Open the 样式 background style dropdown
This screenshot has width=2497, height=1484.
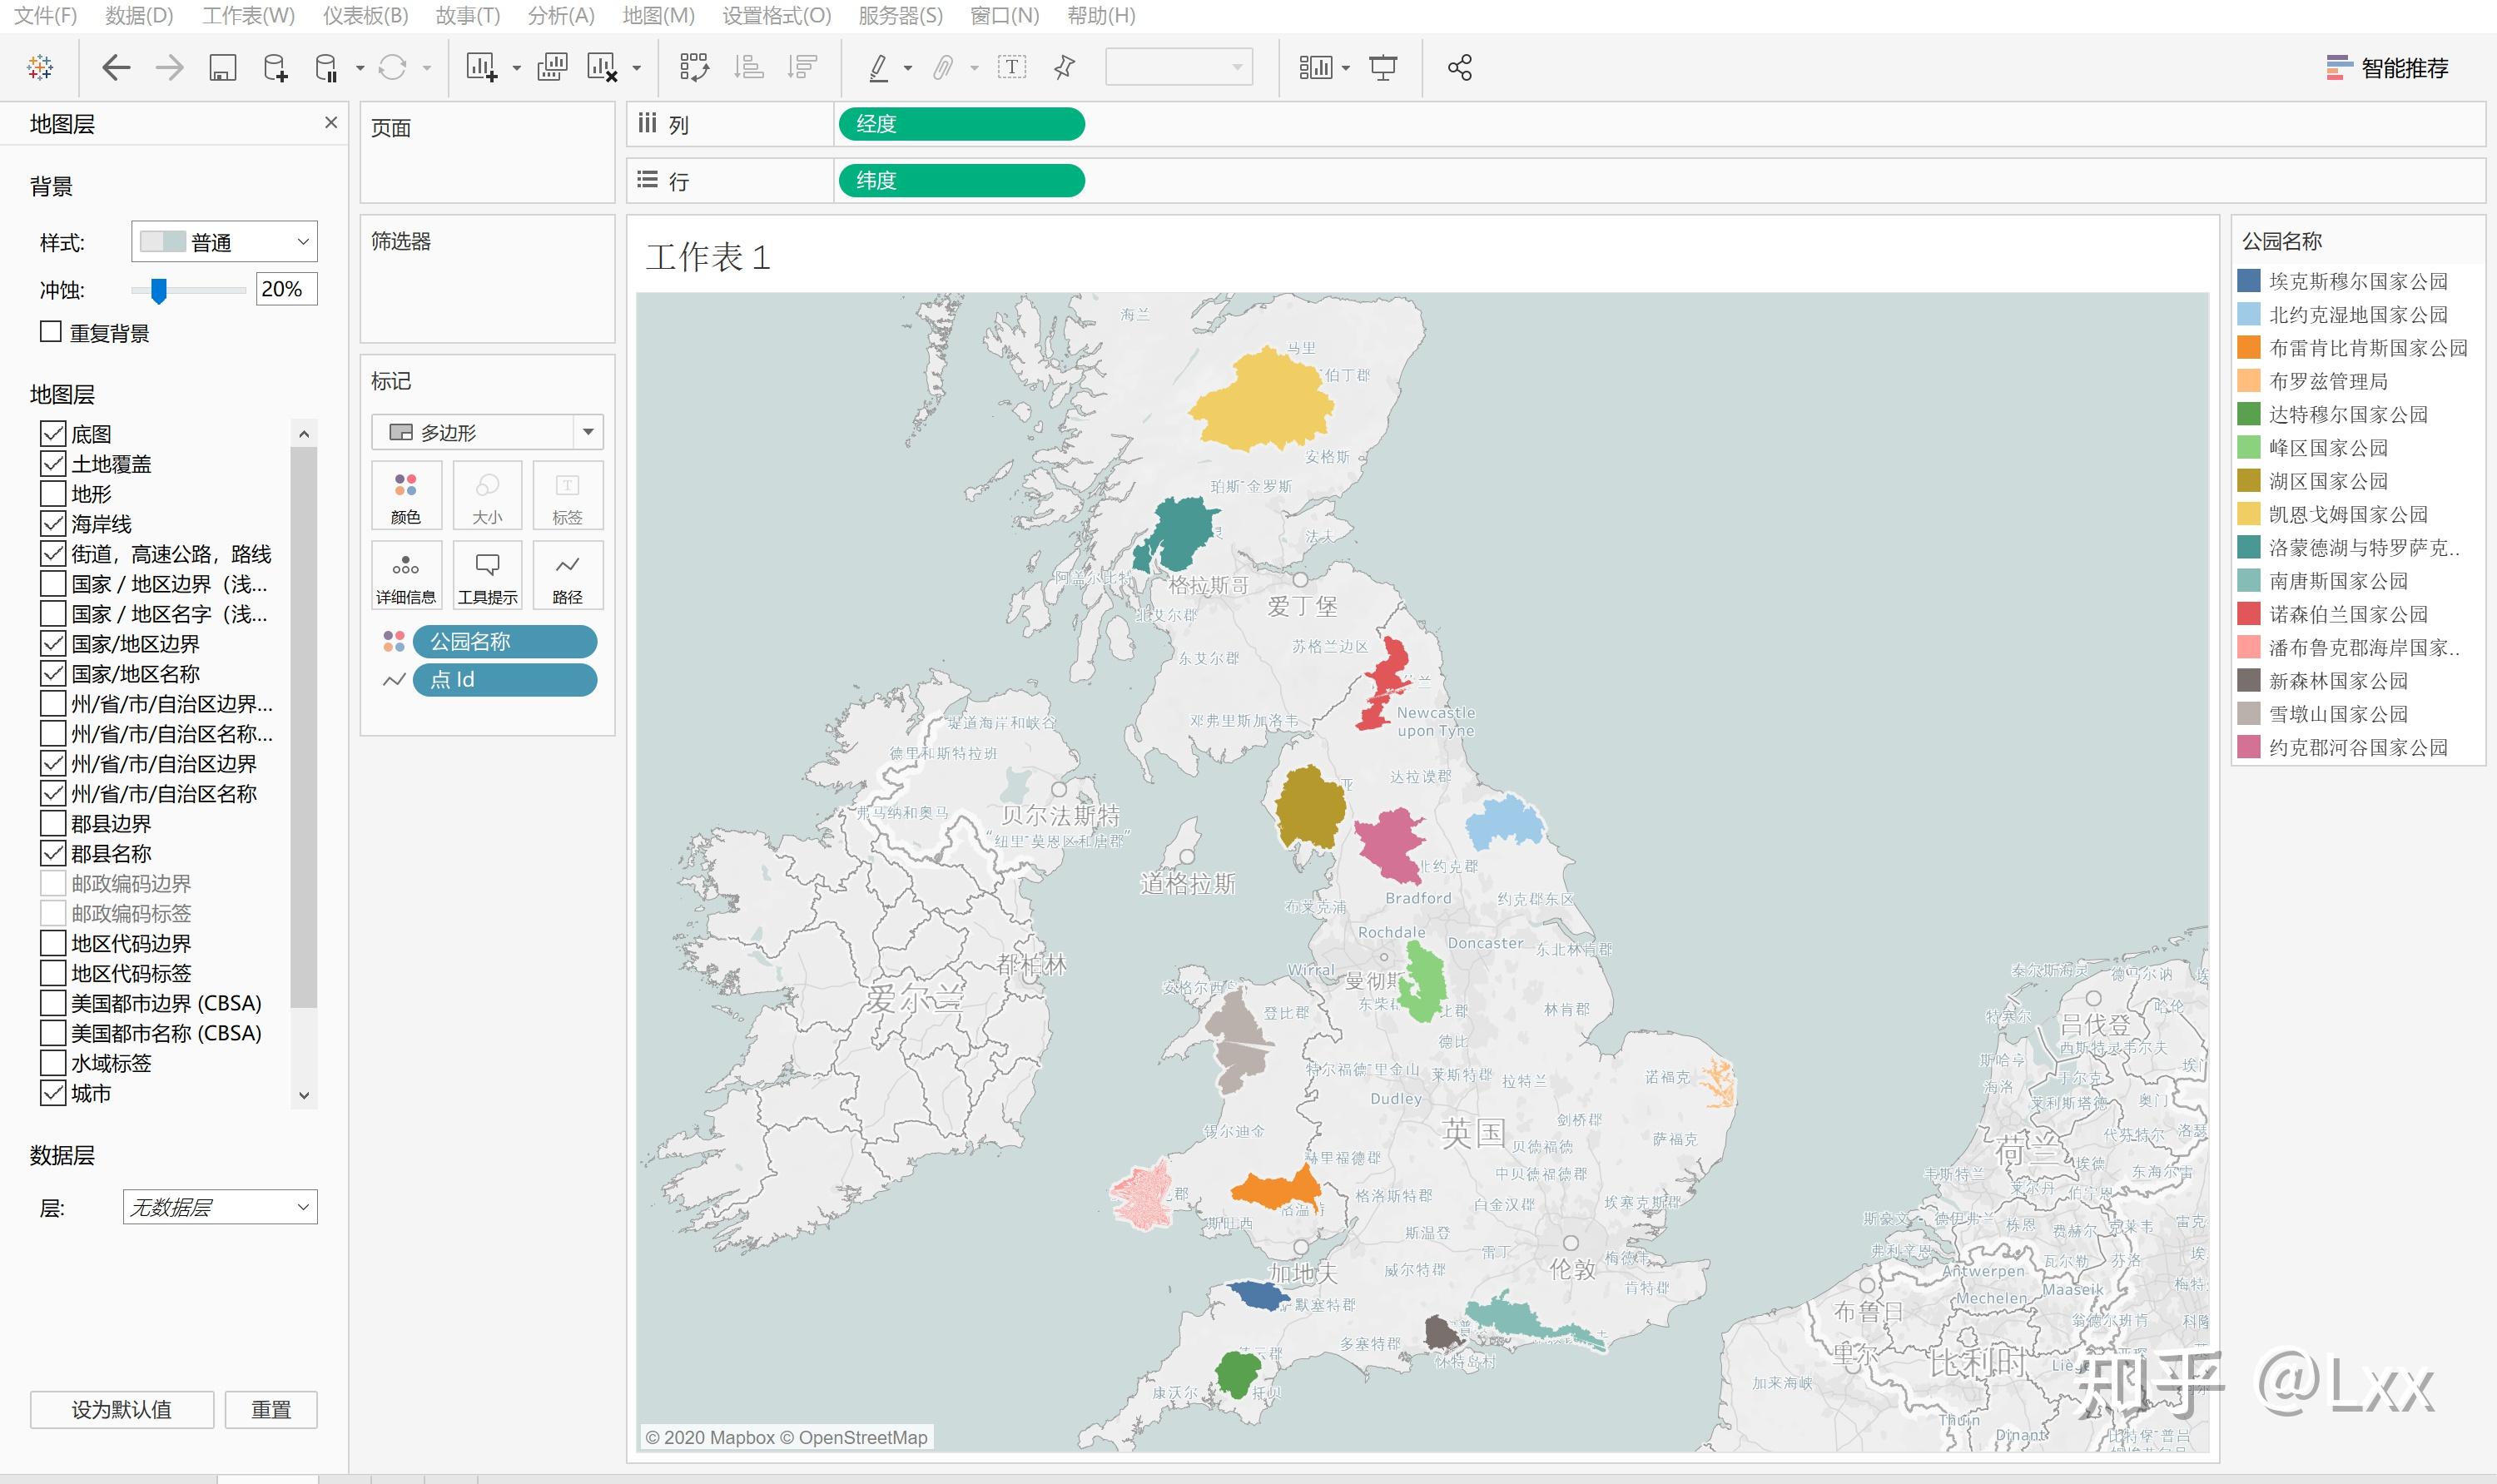224,242
